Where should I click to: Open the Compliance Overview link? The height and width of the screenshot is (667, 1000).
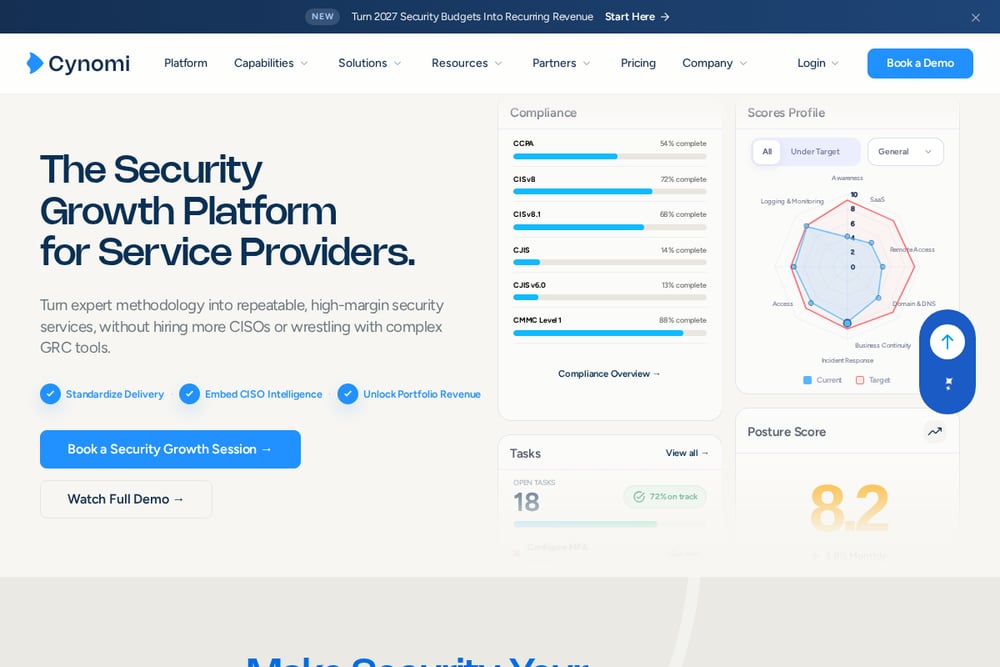(609, 374)
